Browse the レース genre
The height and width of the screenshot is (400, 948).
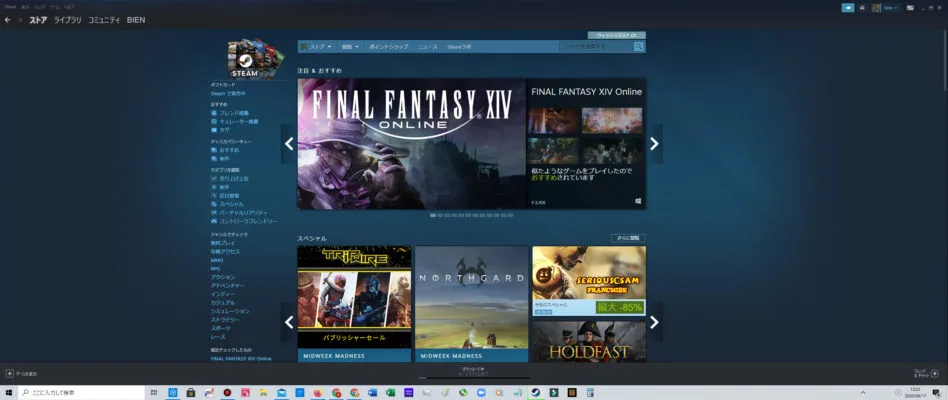point(218,337)
